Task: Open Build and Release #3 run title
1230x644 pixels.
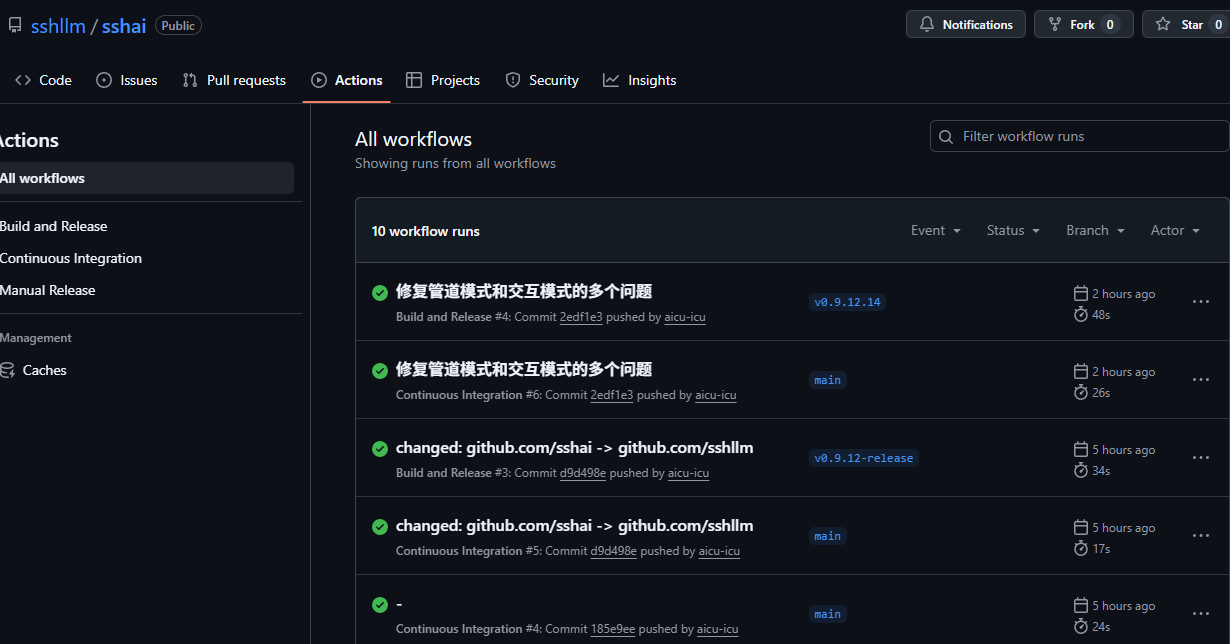Action: point(574,447)
